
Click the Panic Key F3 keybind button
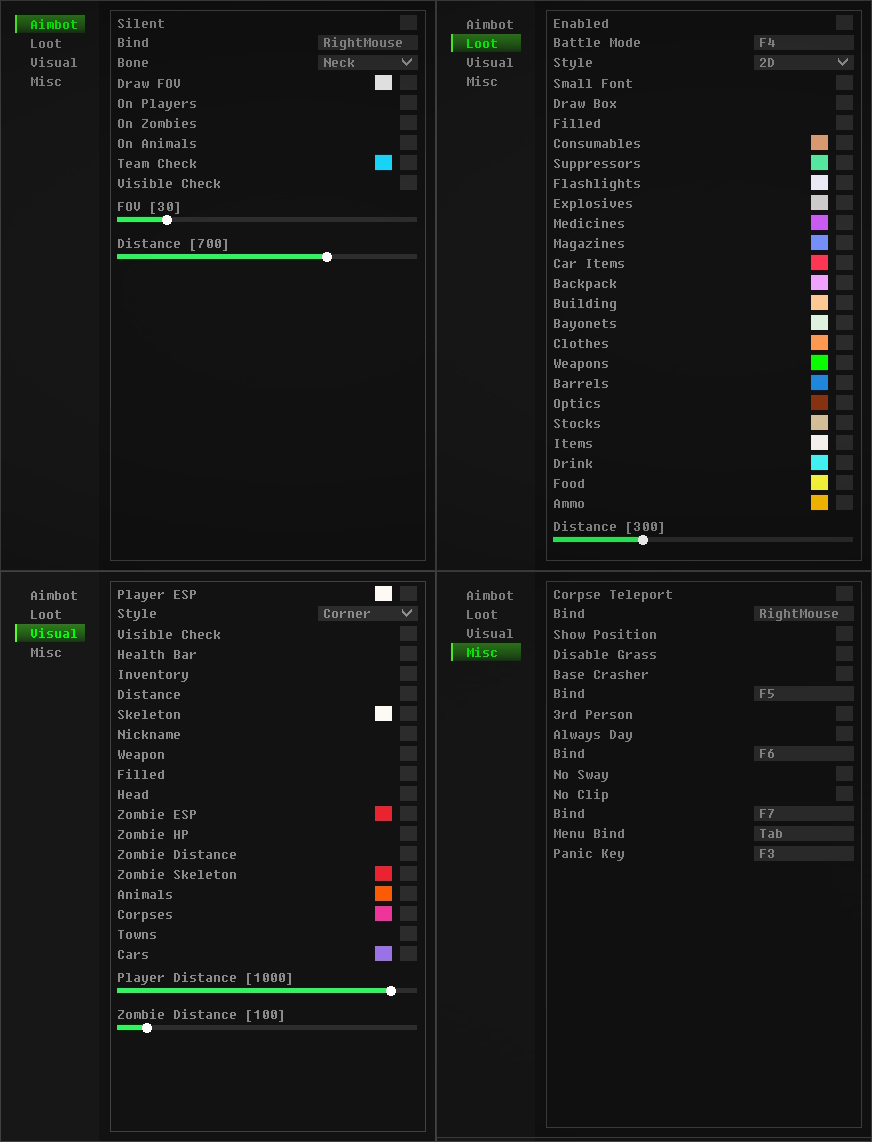(803, 854)
